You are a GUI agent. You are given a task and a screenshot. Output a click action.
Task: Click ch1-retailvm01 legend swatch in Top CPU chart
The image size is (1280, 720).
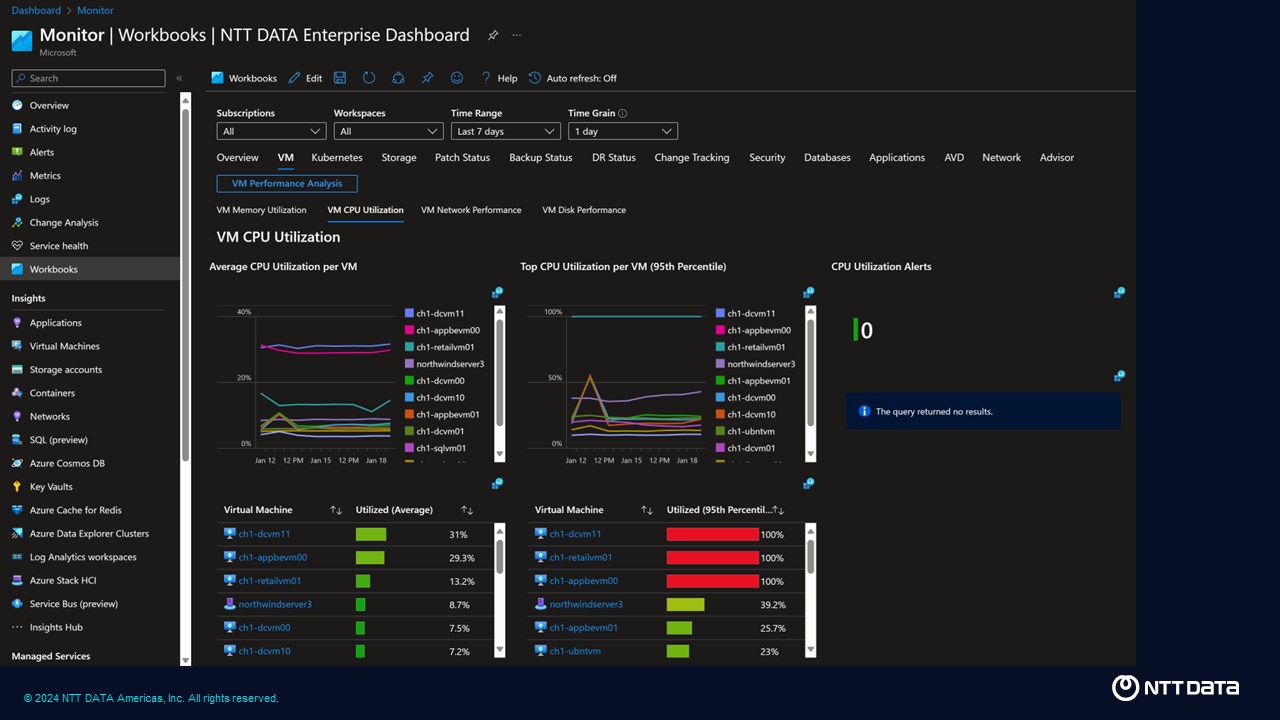click(x=720, y=347)
